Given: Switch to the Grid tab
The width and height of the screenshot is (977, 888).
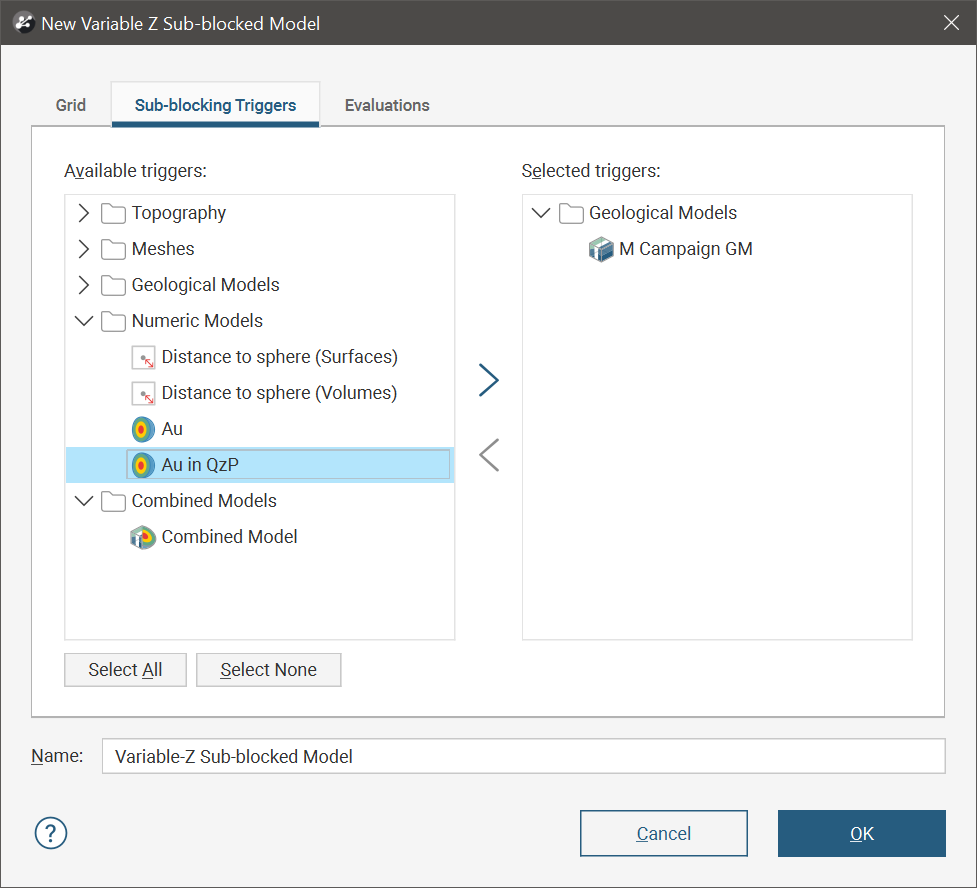Looking at the screenshot, I should pos(71,105).
